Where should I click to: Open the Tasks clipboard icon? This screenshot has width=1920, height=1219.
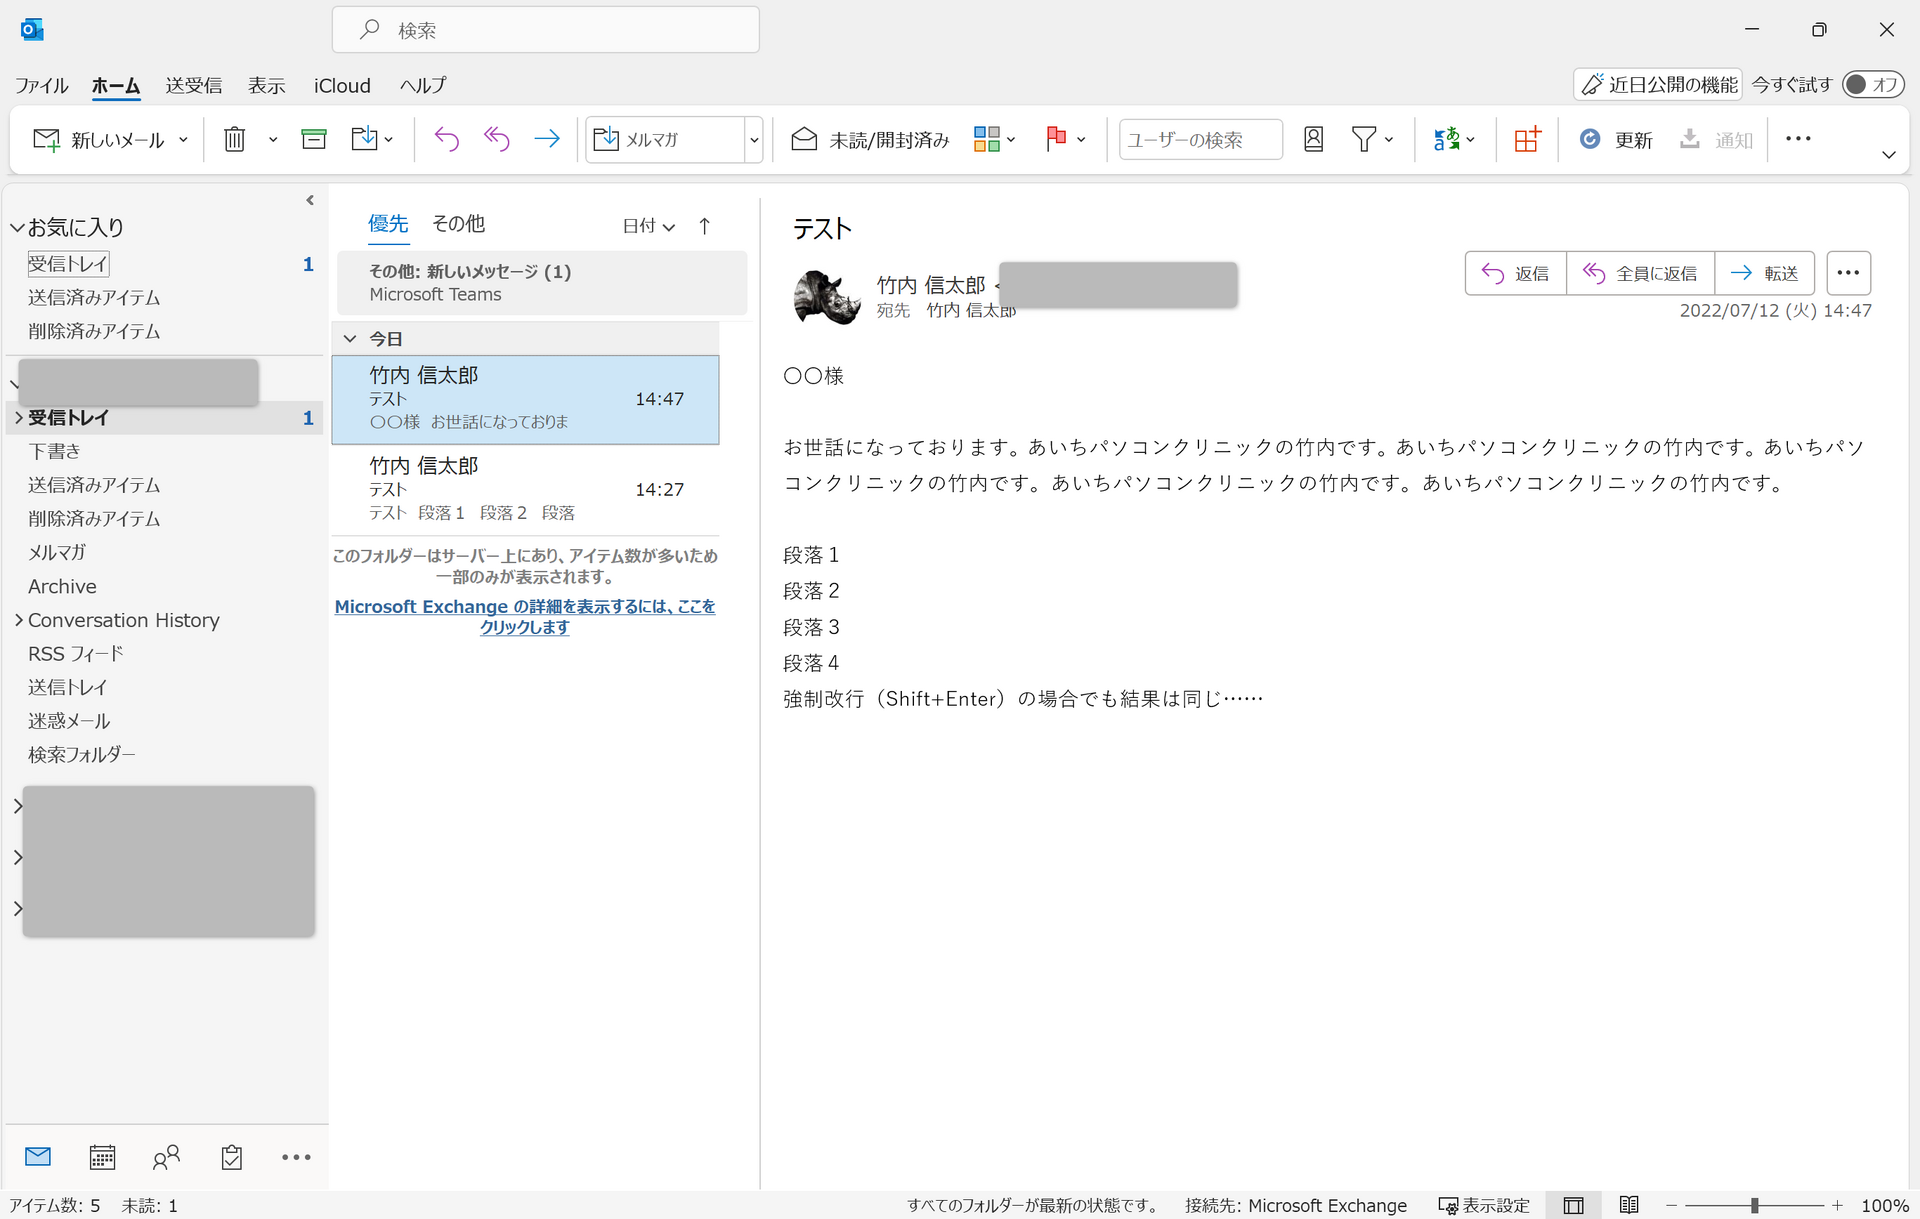[x=231, y=1157]
